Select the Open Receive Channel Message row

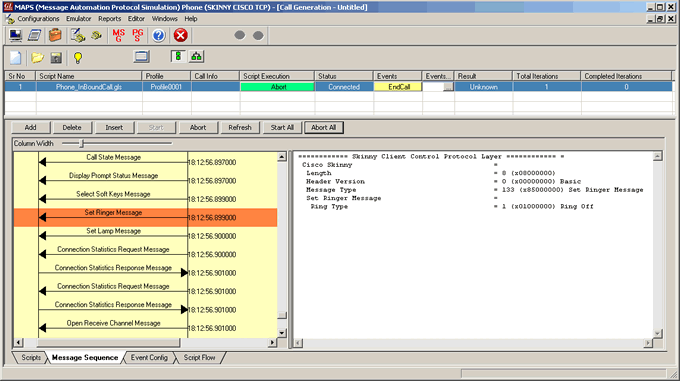145,328
